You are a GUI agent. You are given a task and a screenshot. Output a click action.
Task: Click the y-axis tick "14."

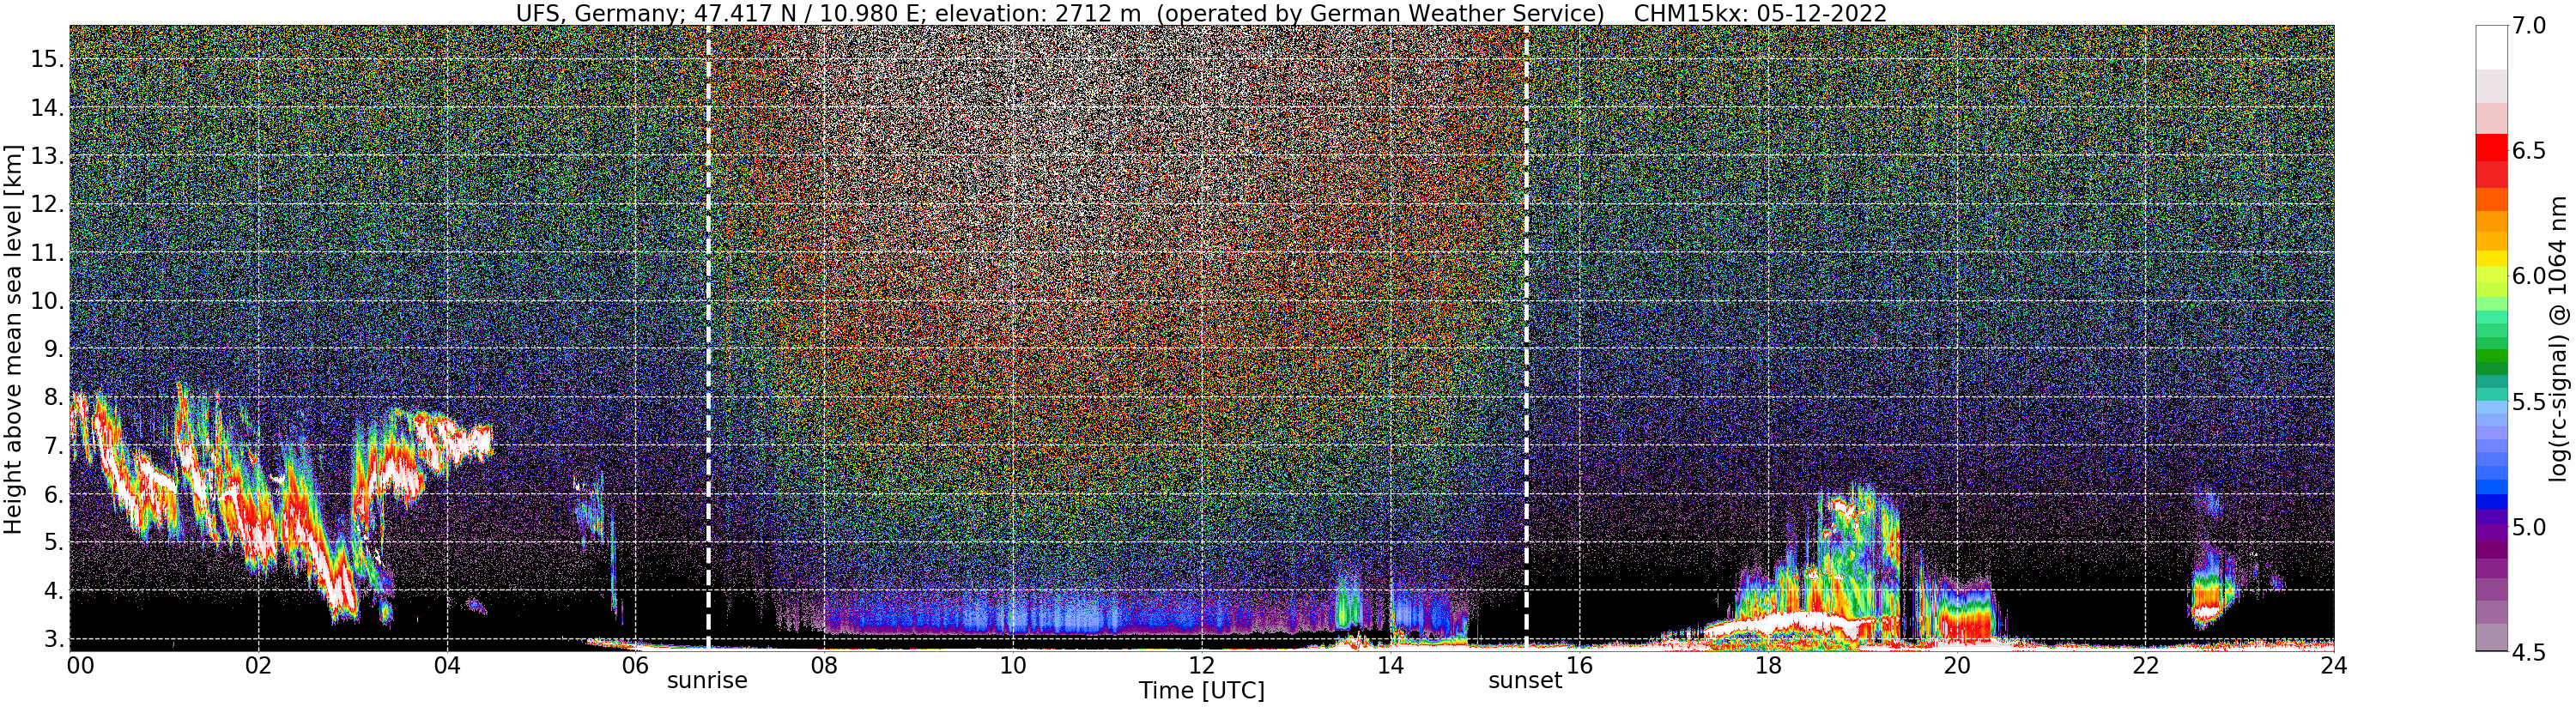[46, 108]
